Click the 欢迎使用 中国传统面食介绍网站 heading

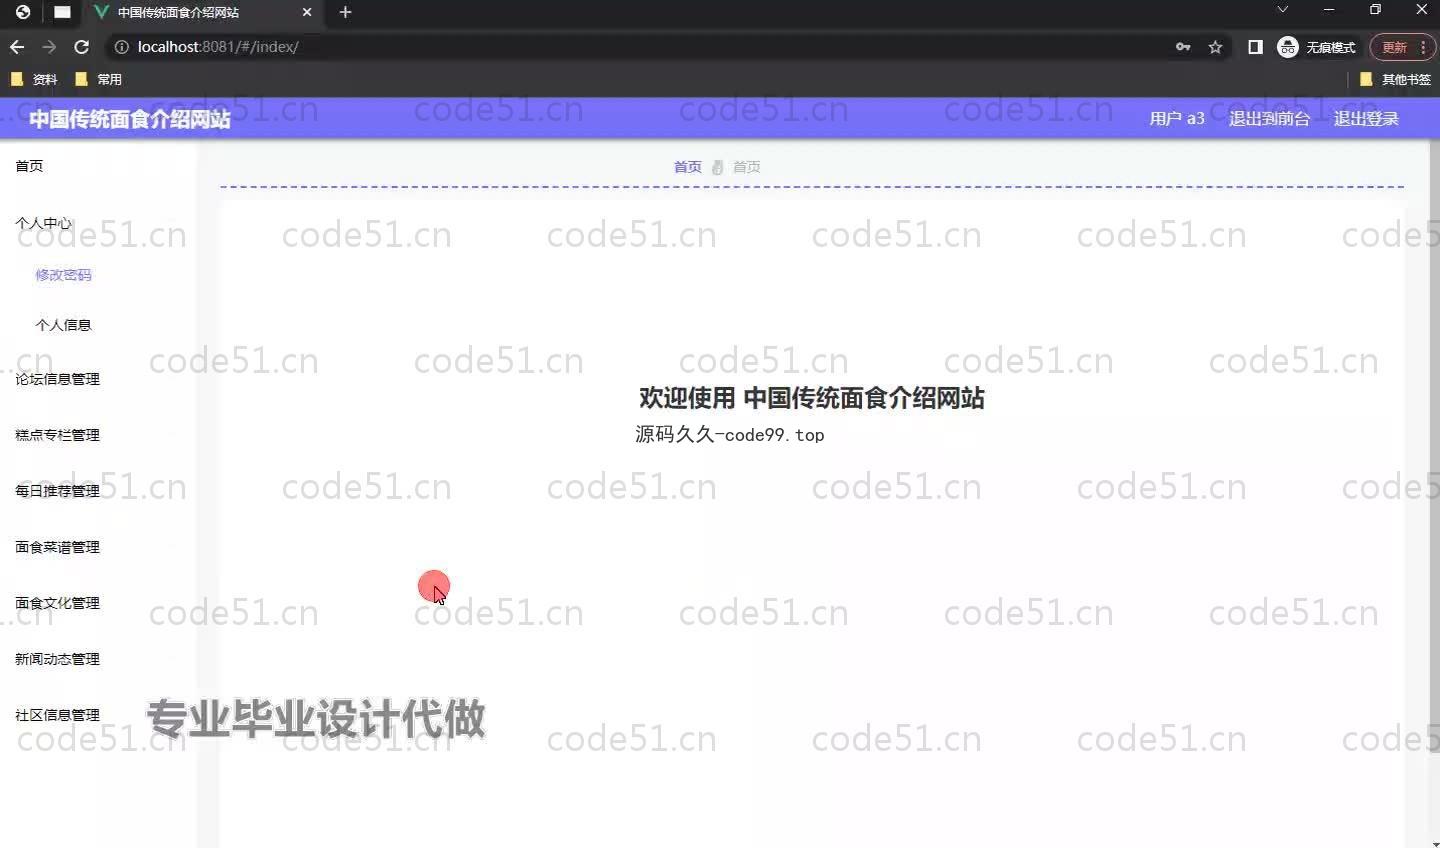click(812, 398)
